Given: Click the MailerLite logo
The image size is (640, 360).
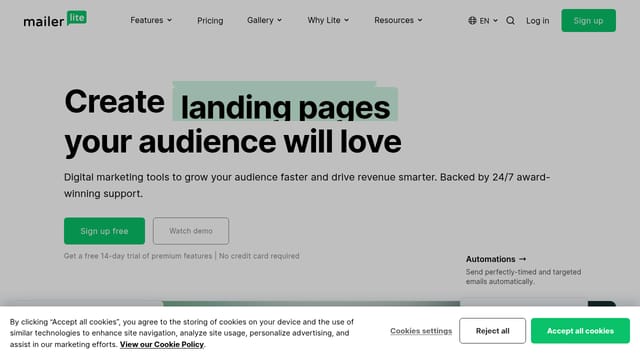Looking at the screenshot, I should (55, 19).
